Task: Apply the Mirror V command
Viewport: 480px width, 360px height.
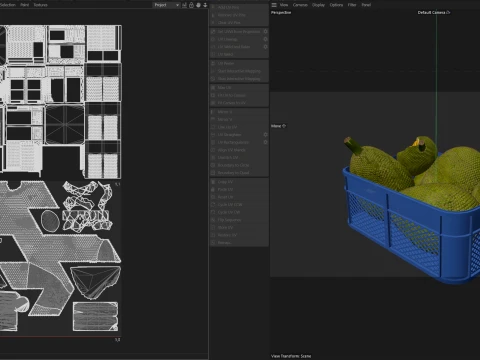Action: click(239, 119)
